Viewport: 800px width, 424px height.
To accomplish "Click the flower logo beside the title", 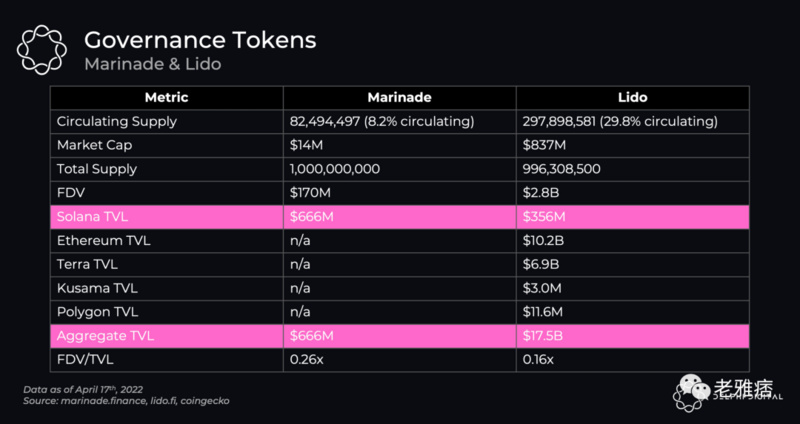I will pyautogui.click(x=43, y=50).
